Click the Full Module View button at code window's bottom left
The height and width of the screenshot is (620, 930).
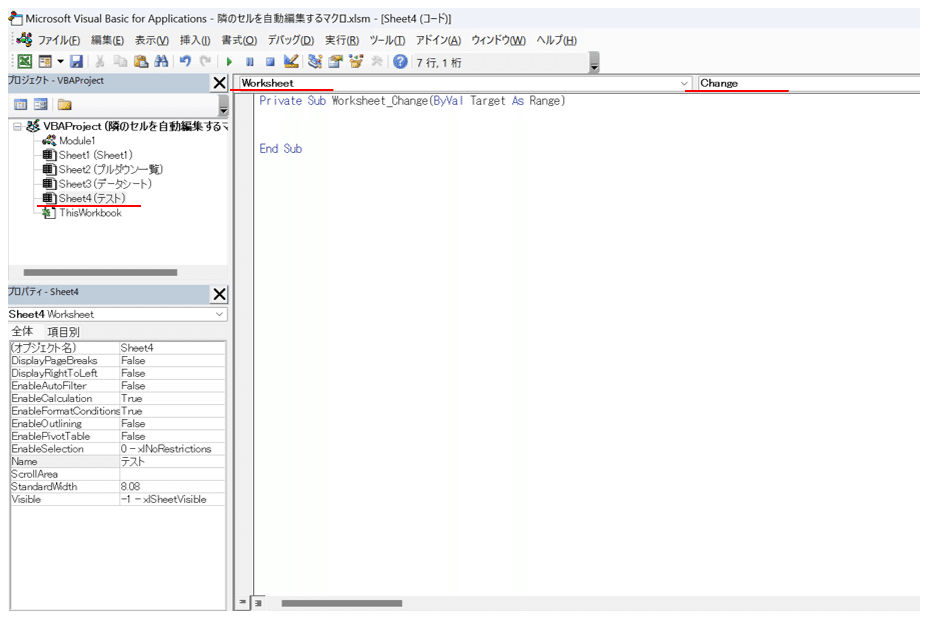point(258,603)
